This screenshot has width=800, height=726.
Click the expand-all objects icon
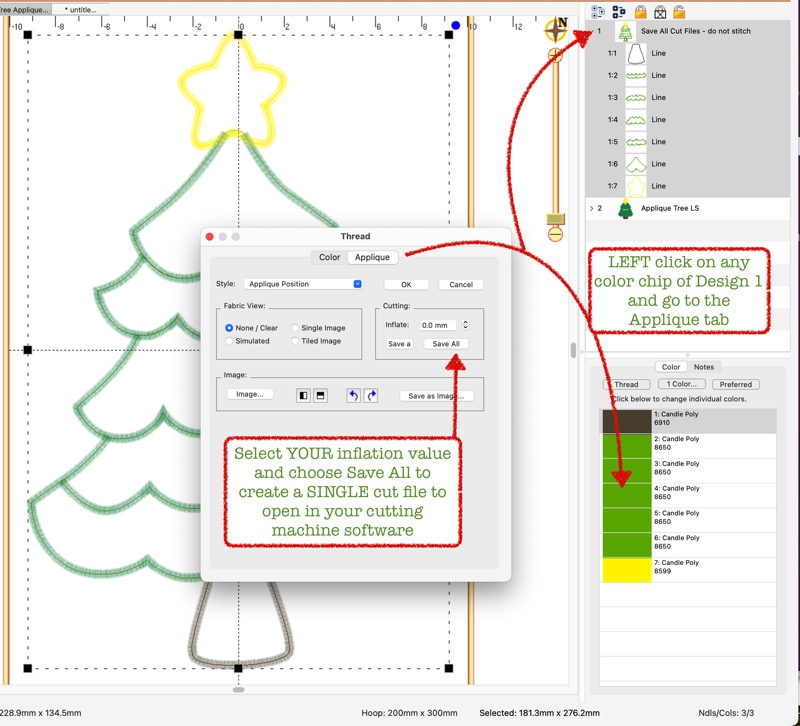point(598,12)
